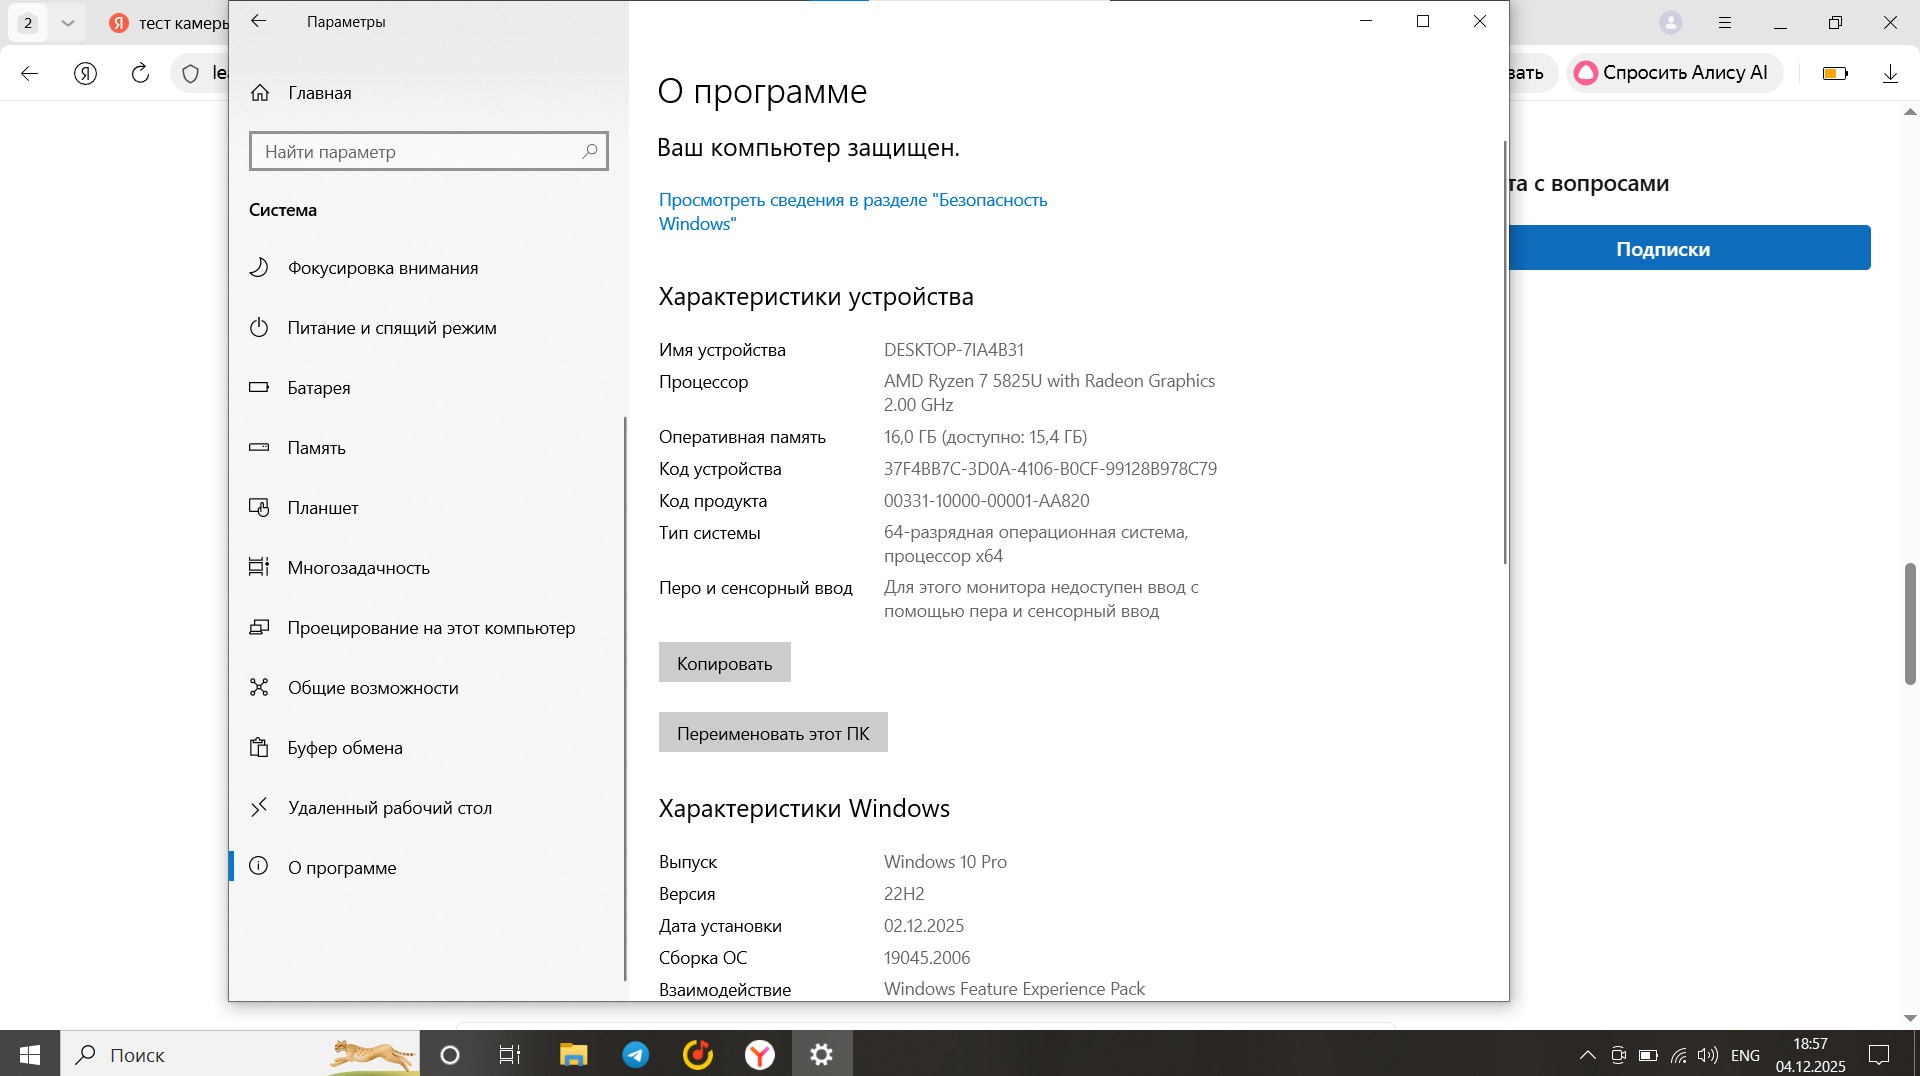Open the volume control in system tray
The image size is (1920, 1076).
1708,1055
